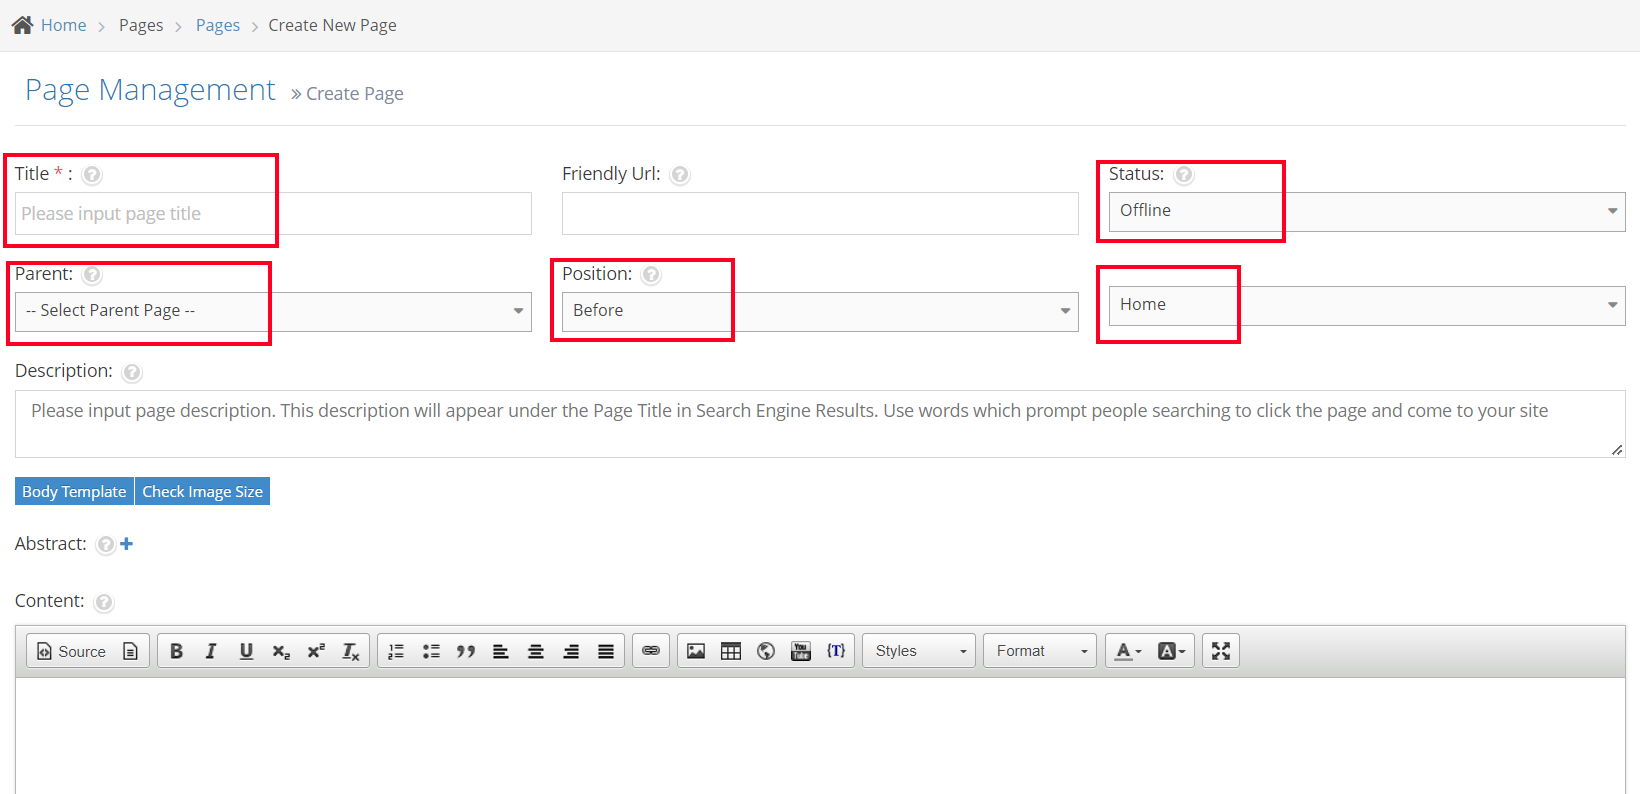The height and width of the screenshot is (794, 1640).
Task: Click the Position help question icon
Action: tap(651, 275)
